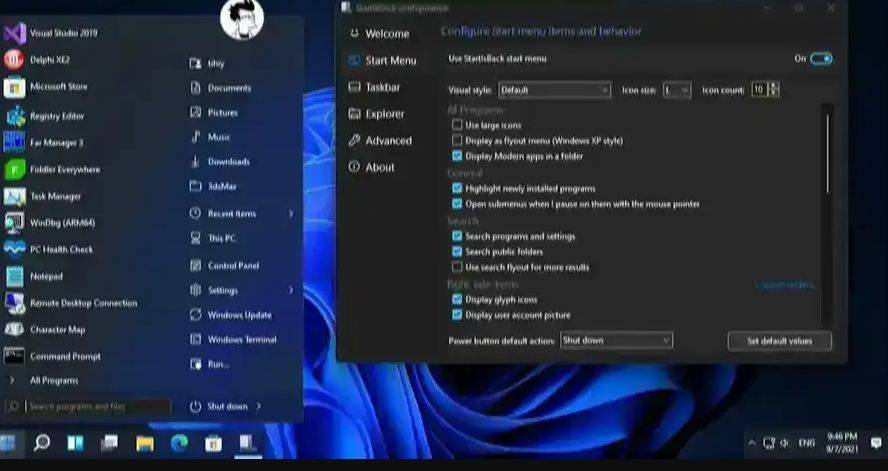Viewport: 888px width, 471px height.
Task: Launch Delphi XE2 icon
Action: coord(14,60)
